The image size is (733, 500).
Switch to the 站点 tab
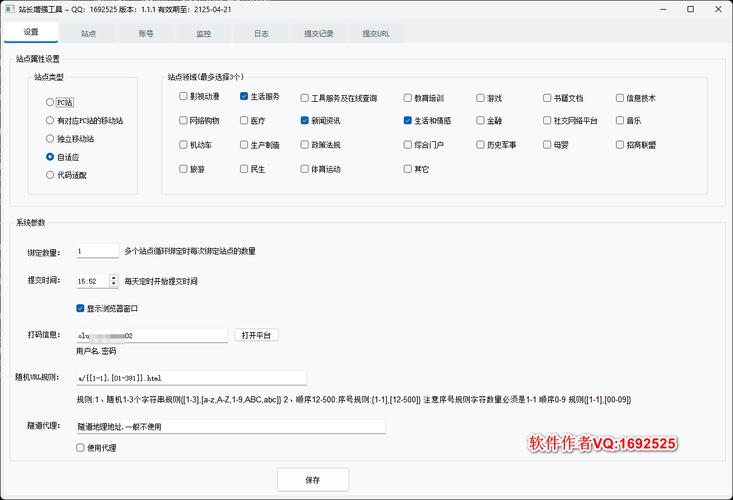[89, 33]
